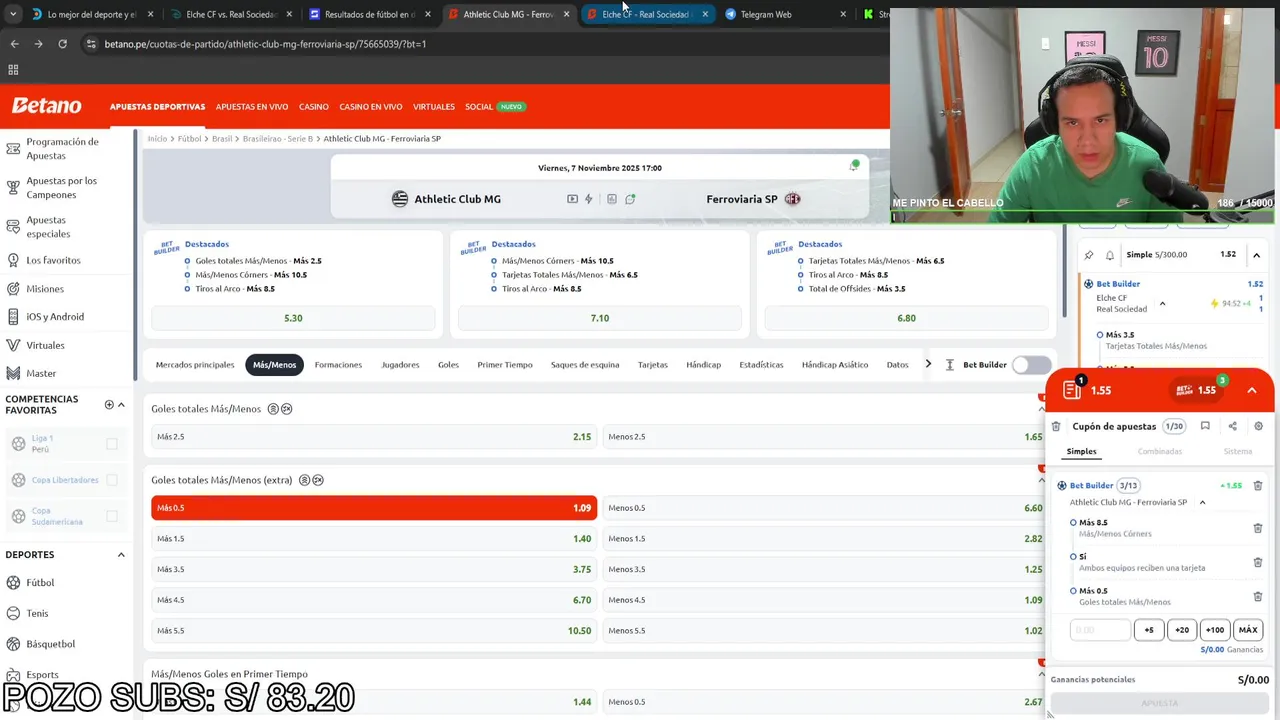Open Los favoritos in sidebar
This screenshot has height=720, width=1280.
53,260
